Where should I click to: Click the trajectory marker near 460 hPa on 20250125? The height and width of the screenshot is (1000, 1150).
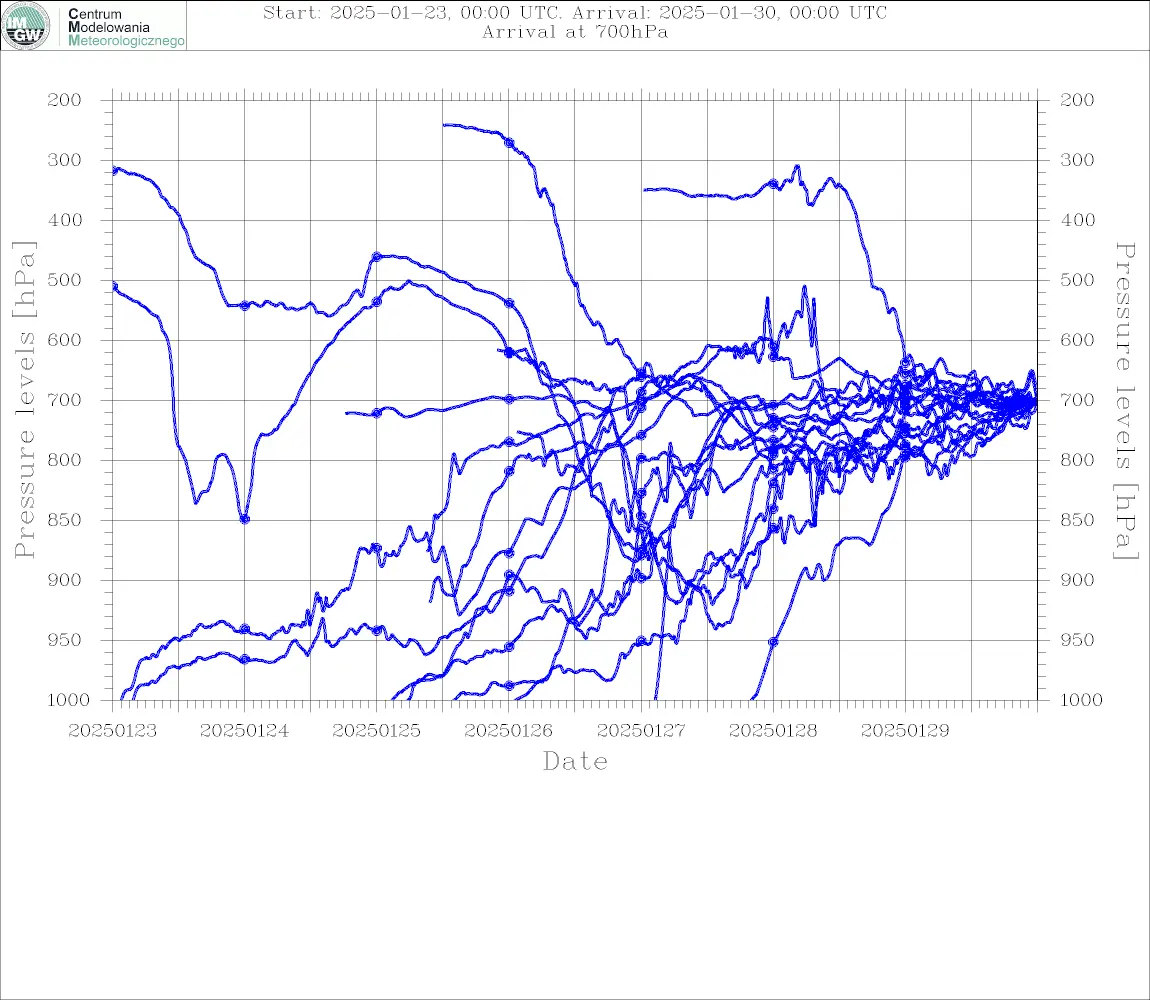coord(377,257)
